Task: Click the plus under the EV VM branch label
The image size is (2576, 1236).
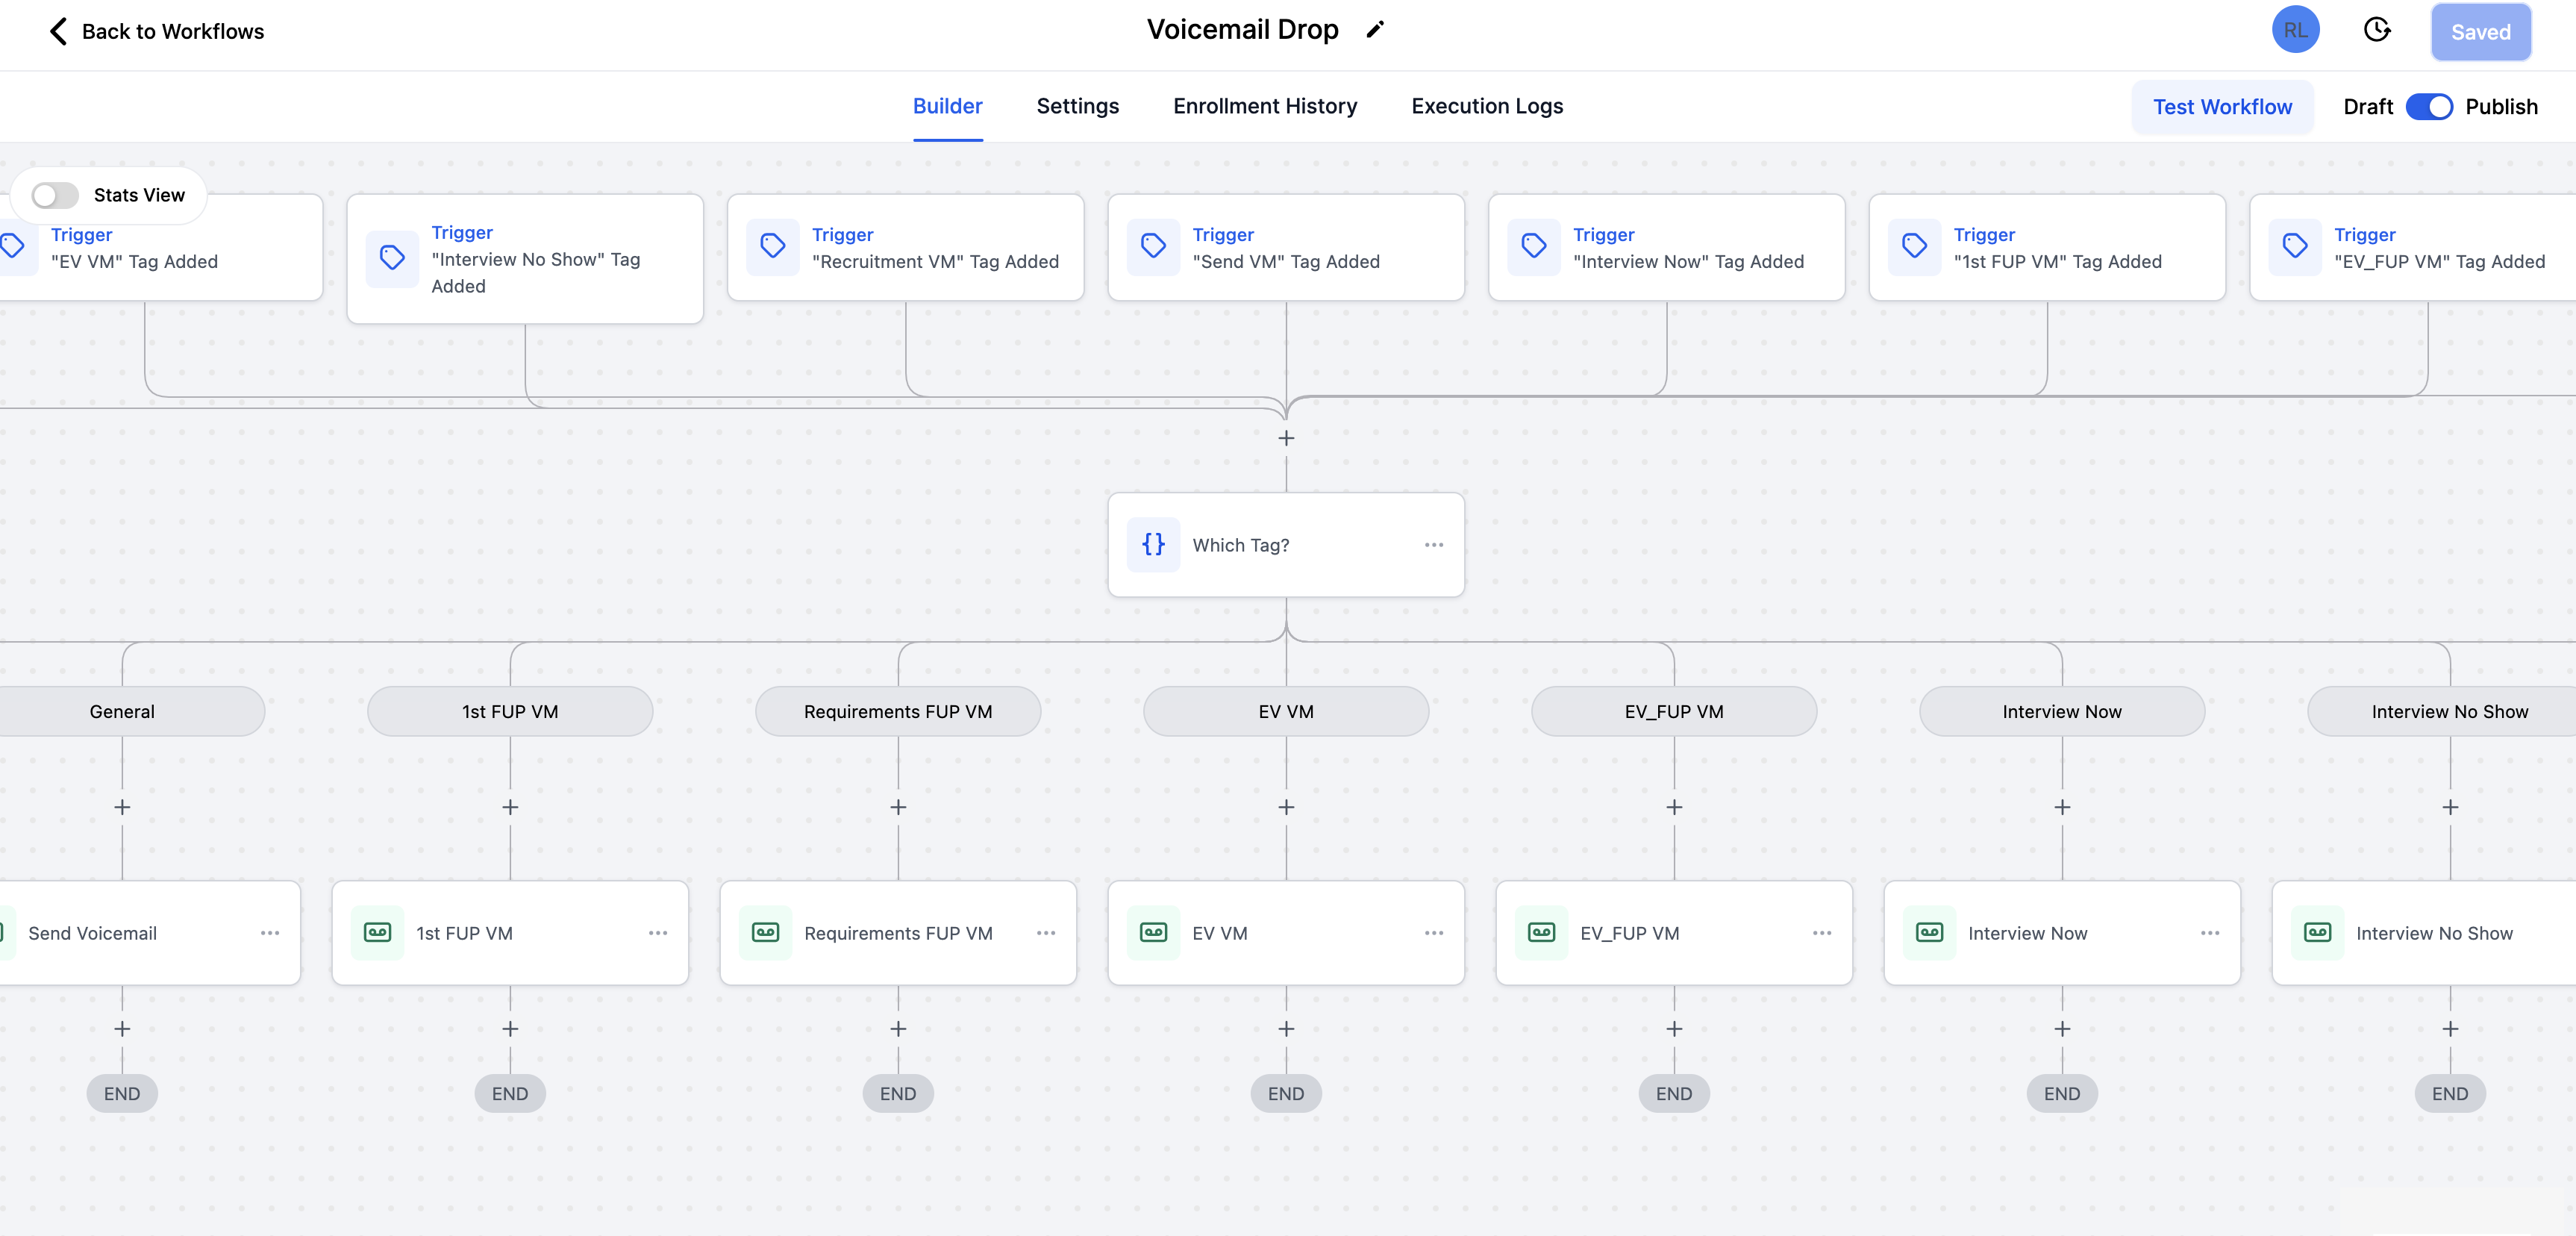Action: pyautogui.click(x=1286, y=807)
